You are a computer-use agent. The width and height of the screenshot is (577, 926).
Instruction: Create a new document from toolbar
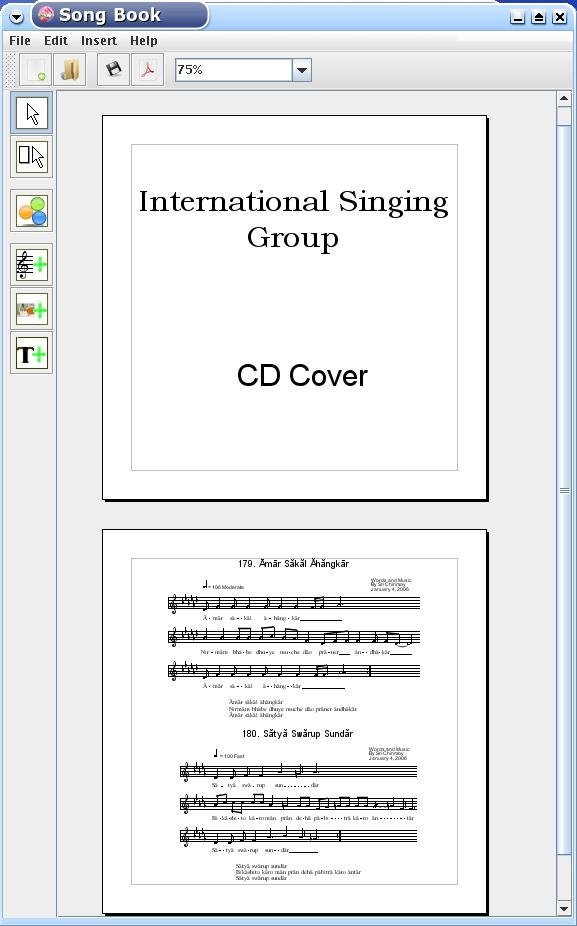coord(35,70)
